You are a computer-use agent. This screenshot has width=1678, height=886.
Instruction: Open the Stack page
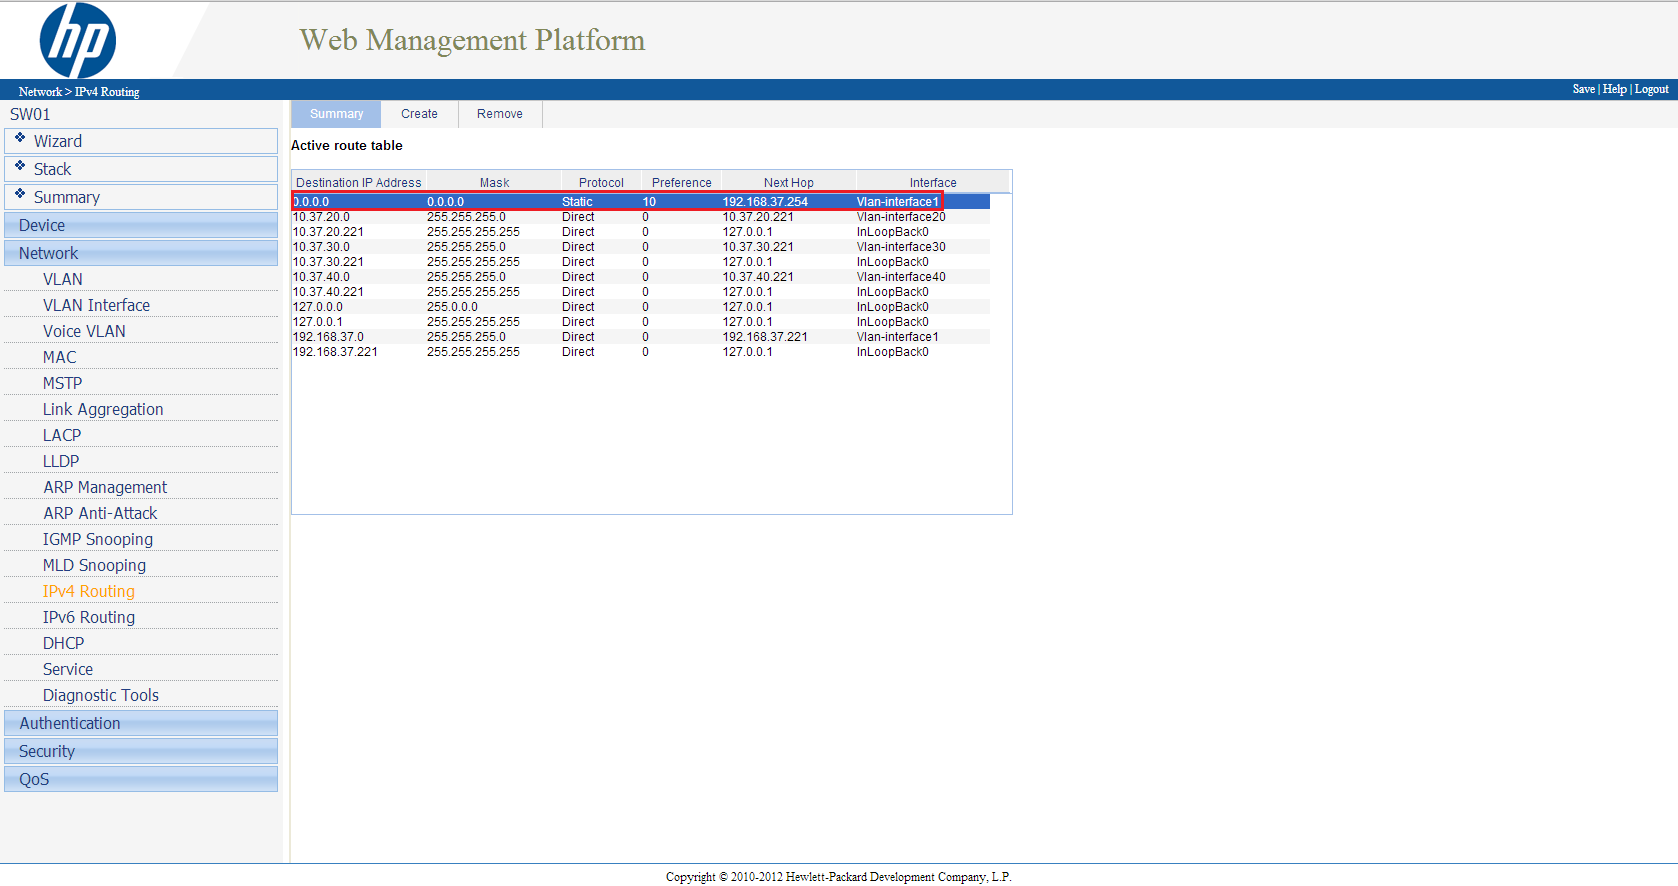(x=52, y=169)
